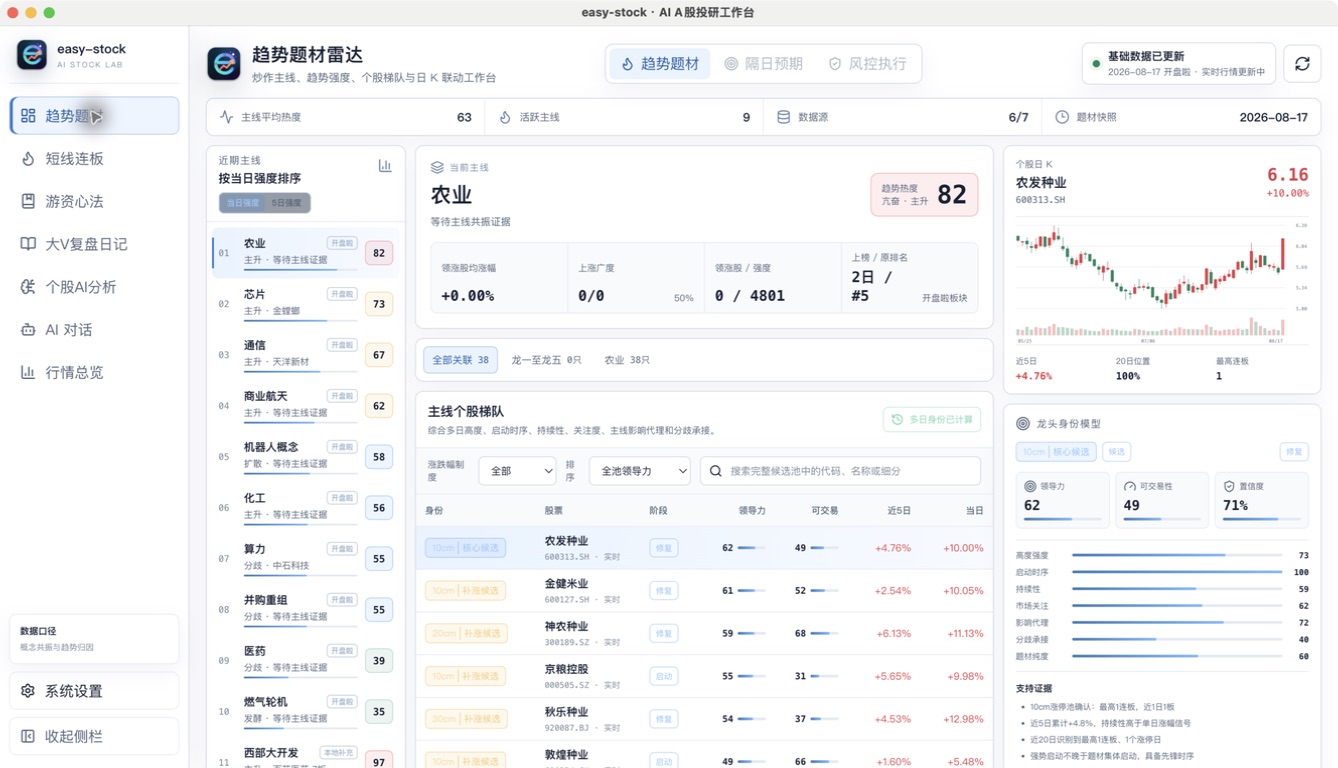This screenshot has height=768, width=1338.
Task: Switch ranking to 当日强度
Action: point(242,203)
